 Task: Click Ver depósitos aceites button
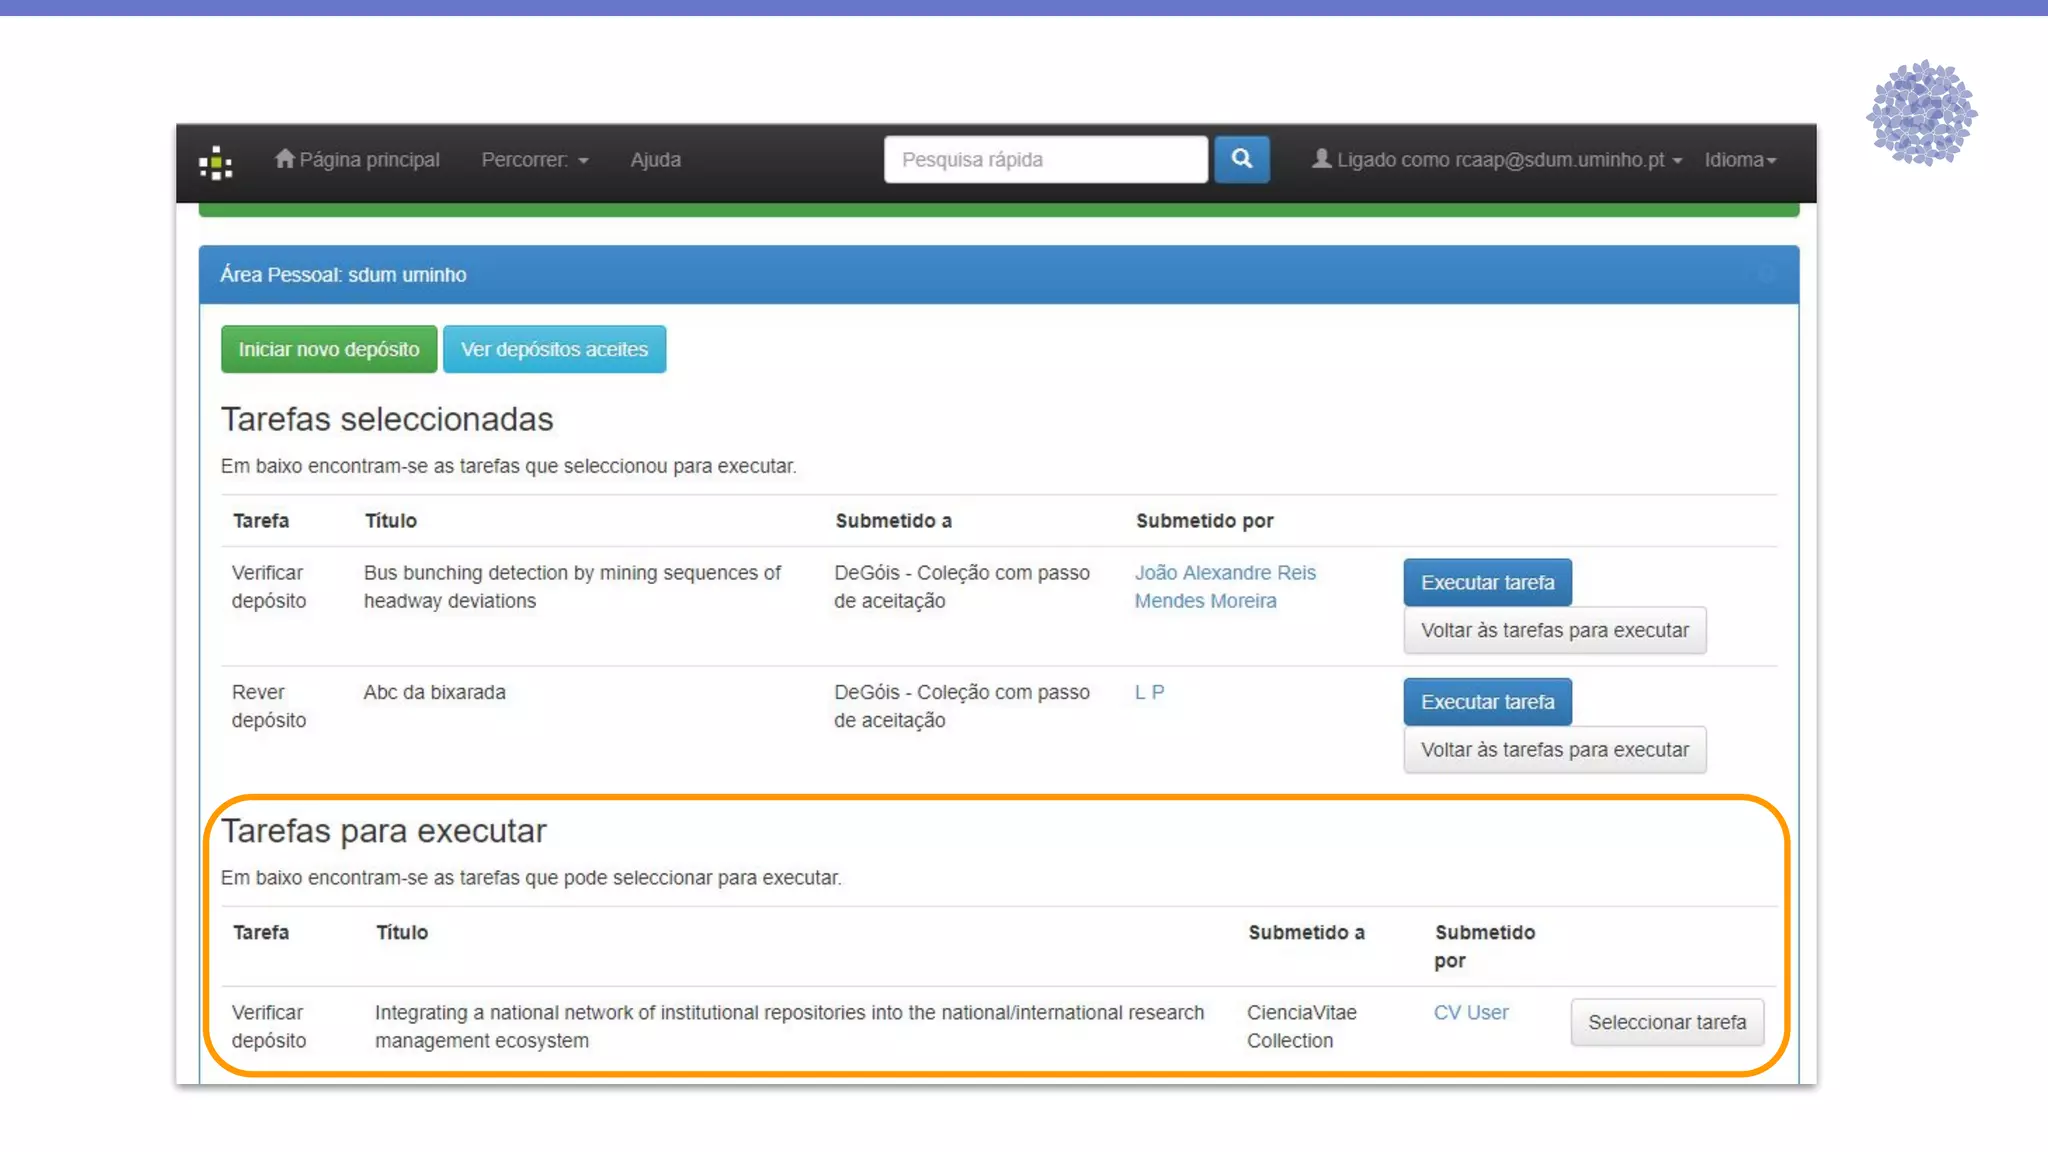point(554,349)
